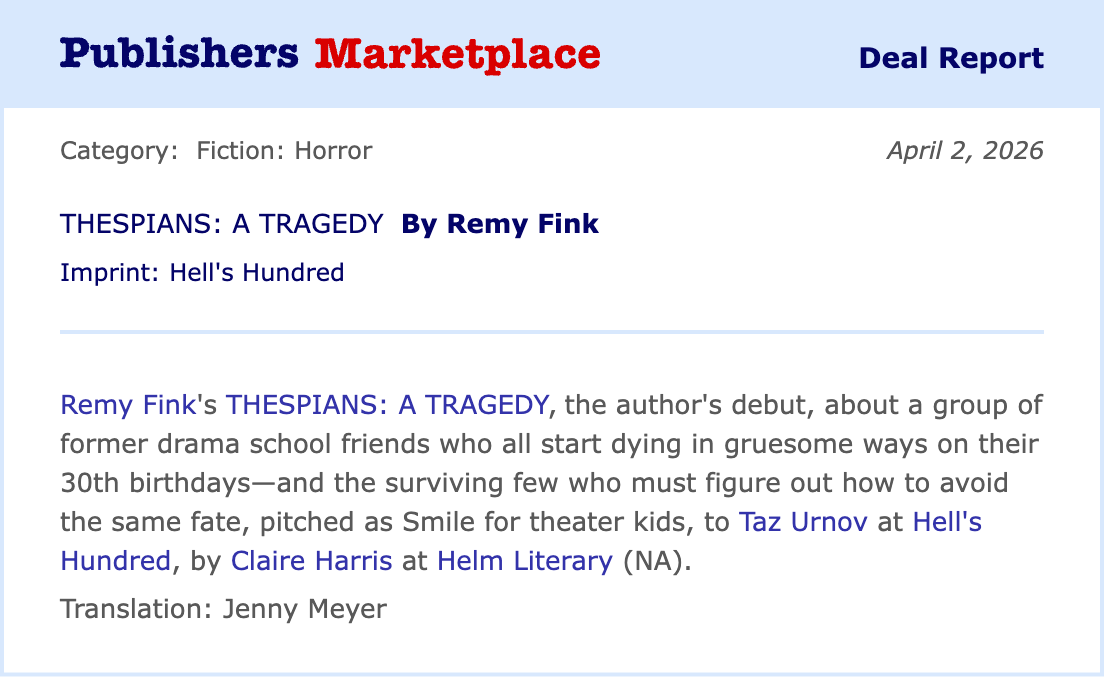This screenshot has width=1104, height=678.
Task: Select the Horror genre text
Action: pyautogui.click(x=333, y=151)
